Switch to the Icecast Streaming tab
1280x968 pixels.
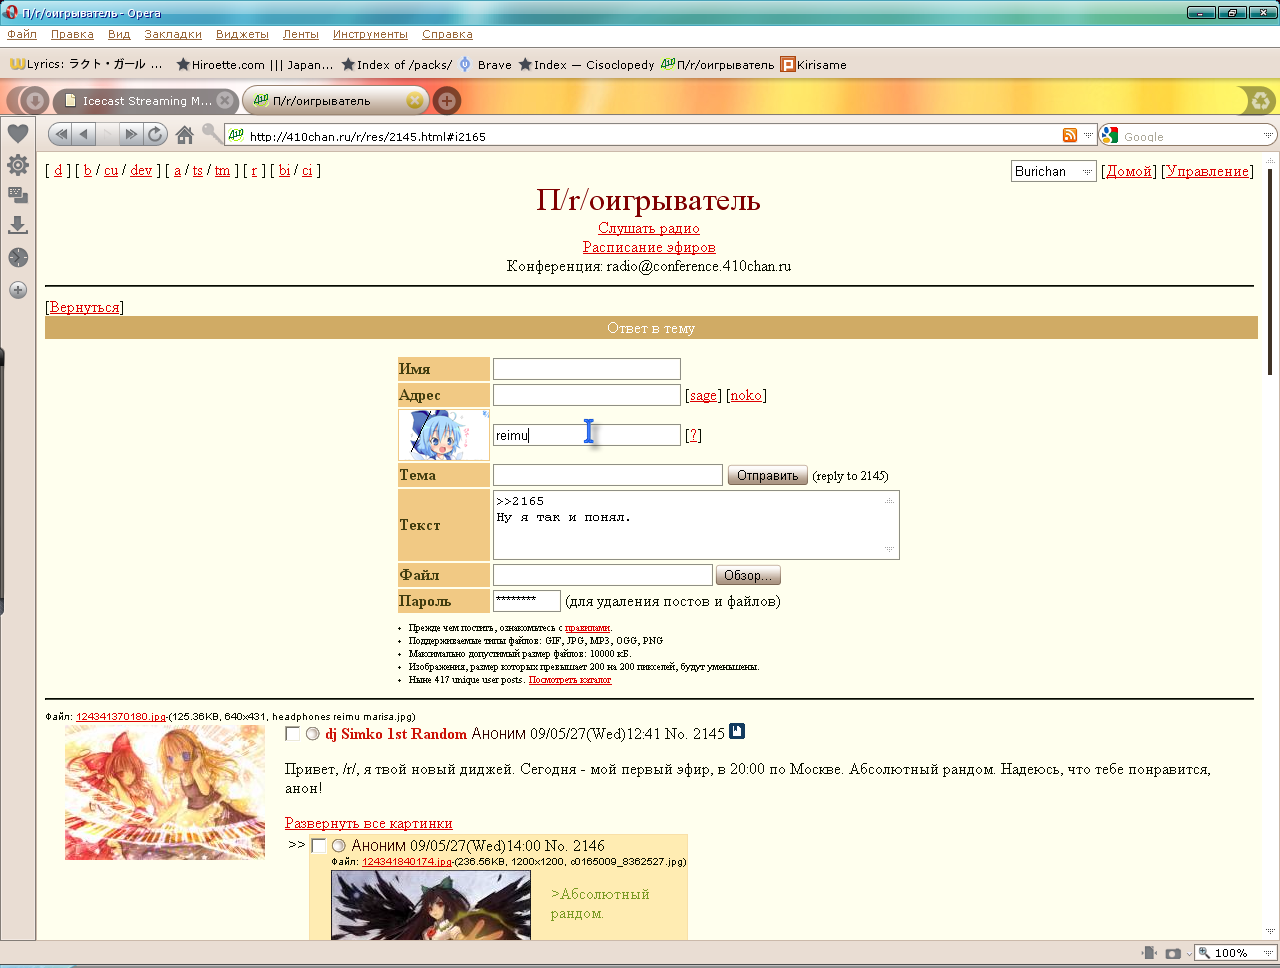pos(146,100)
